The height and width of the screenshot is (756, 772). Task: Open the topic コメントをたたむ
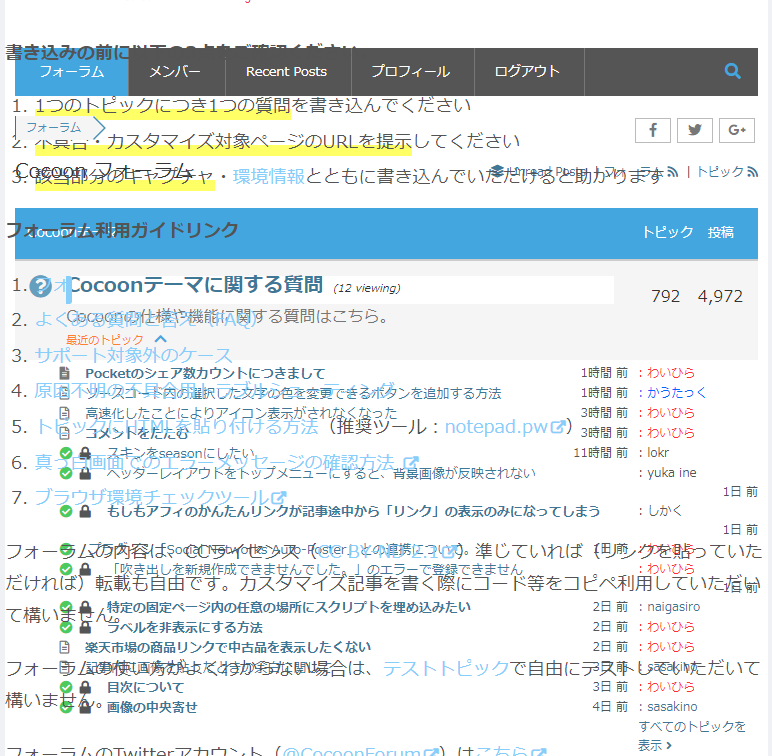tap(137, 433)
